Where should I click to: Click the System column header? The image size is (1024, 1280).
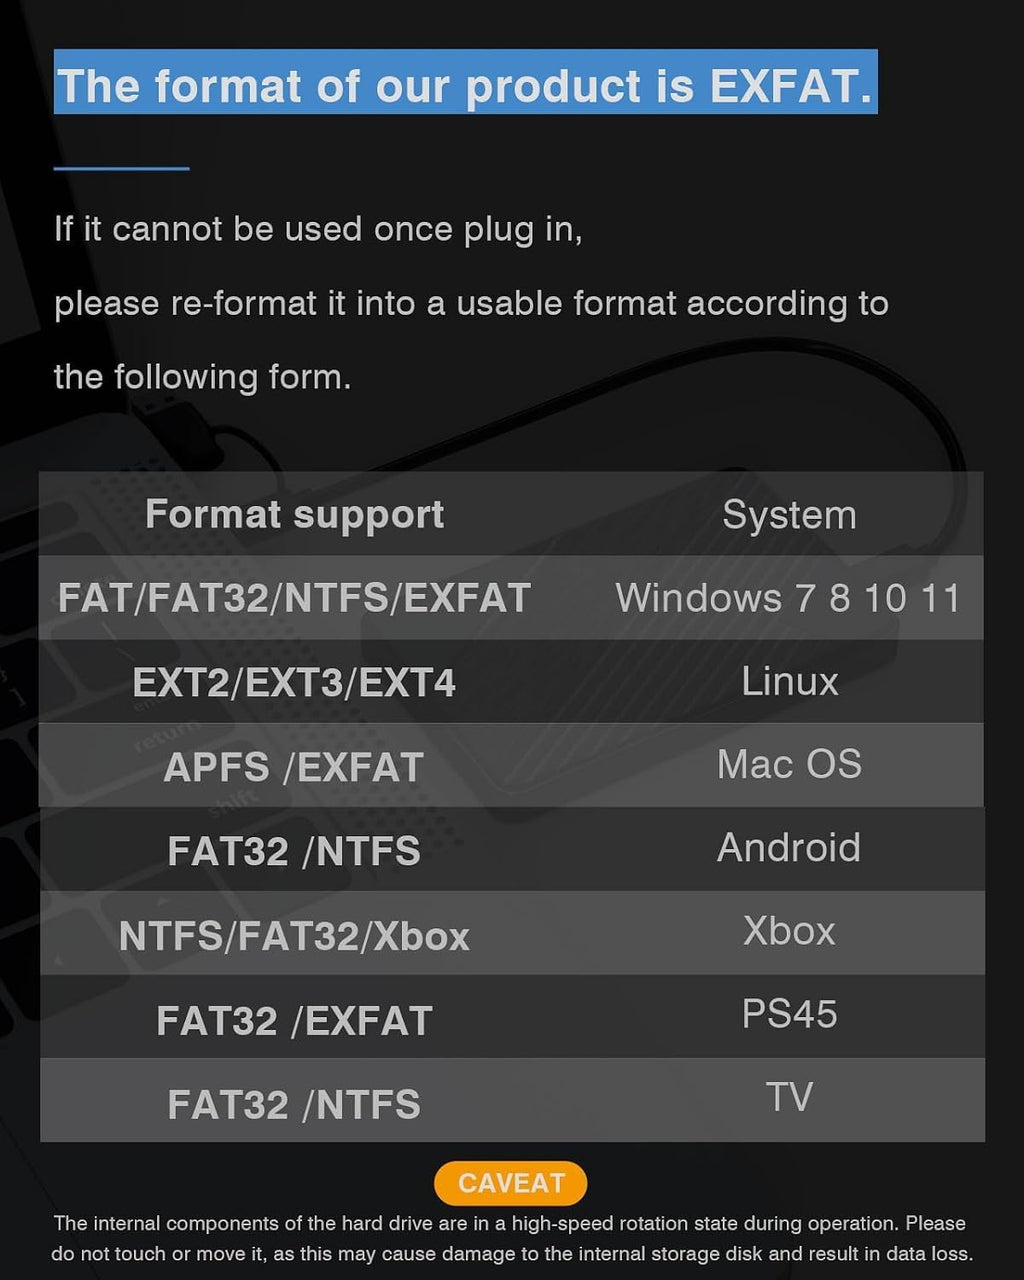point(789,515)
